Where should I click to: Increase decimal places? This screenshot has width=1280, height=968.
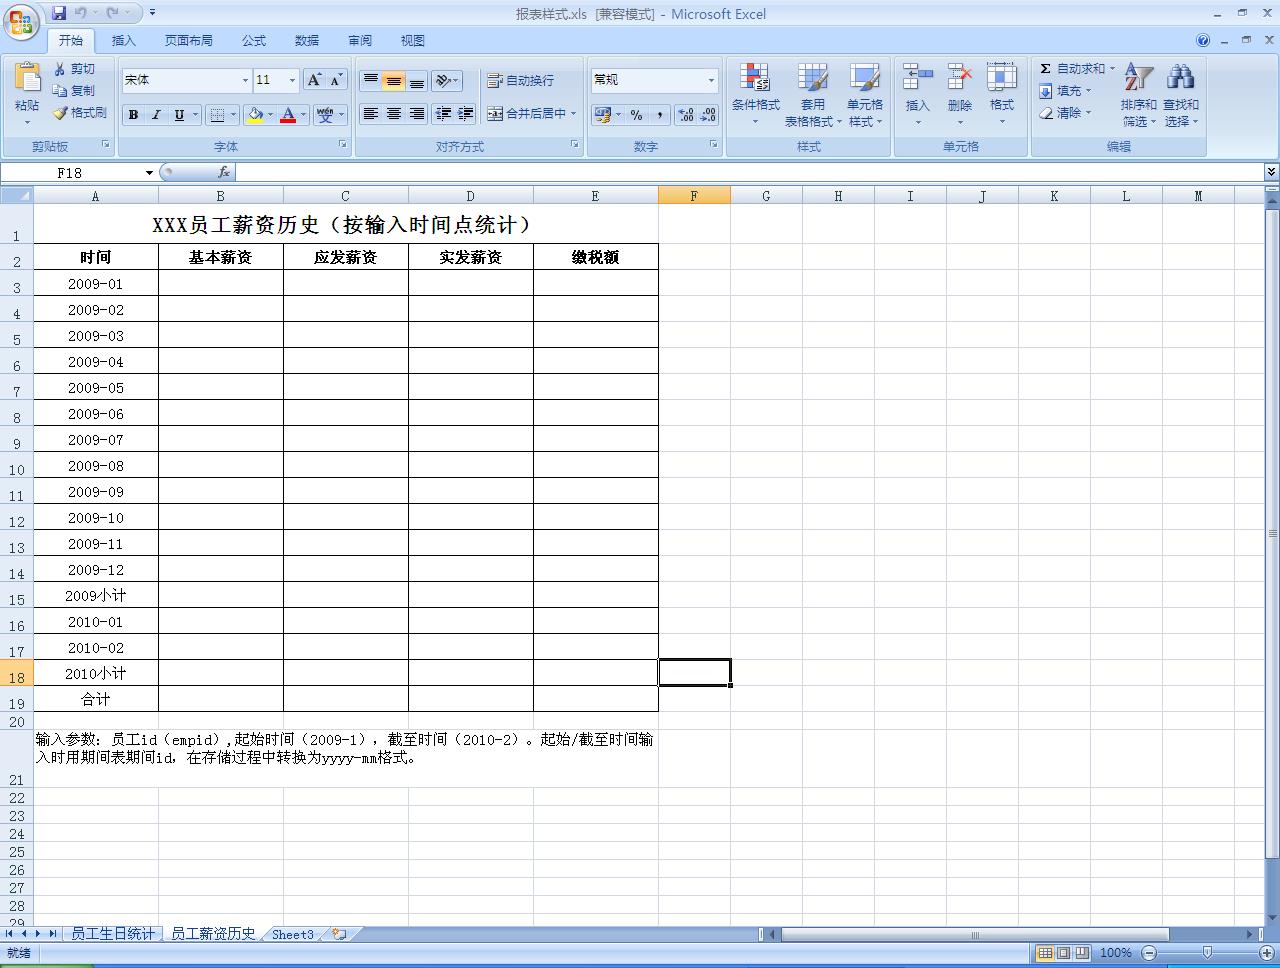pos(686,115)
